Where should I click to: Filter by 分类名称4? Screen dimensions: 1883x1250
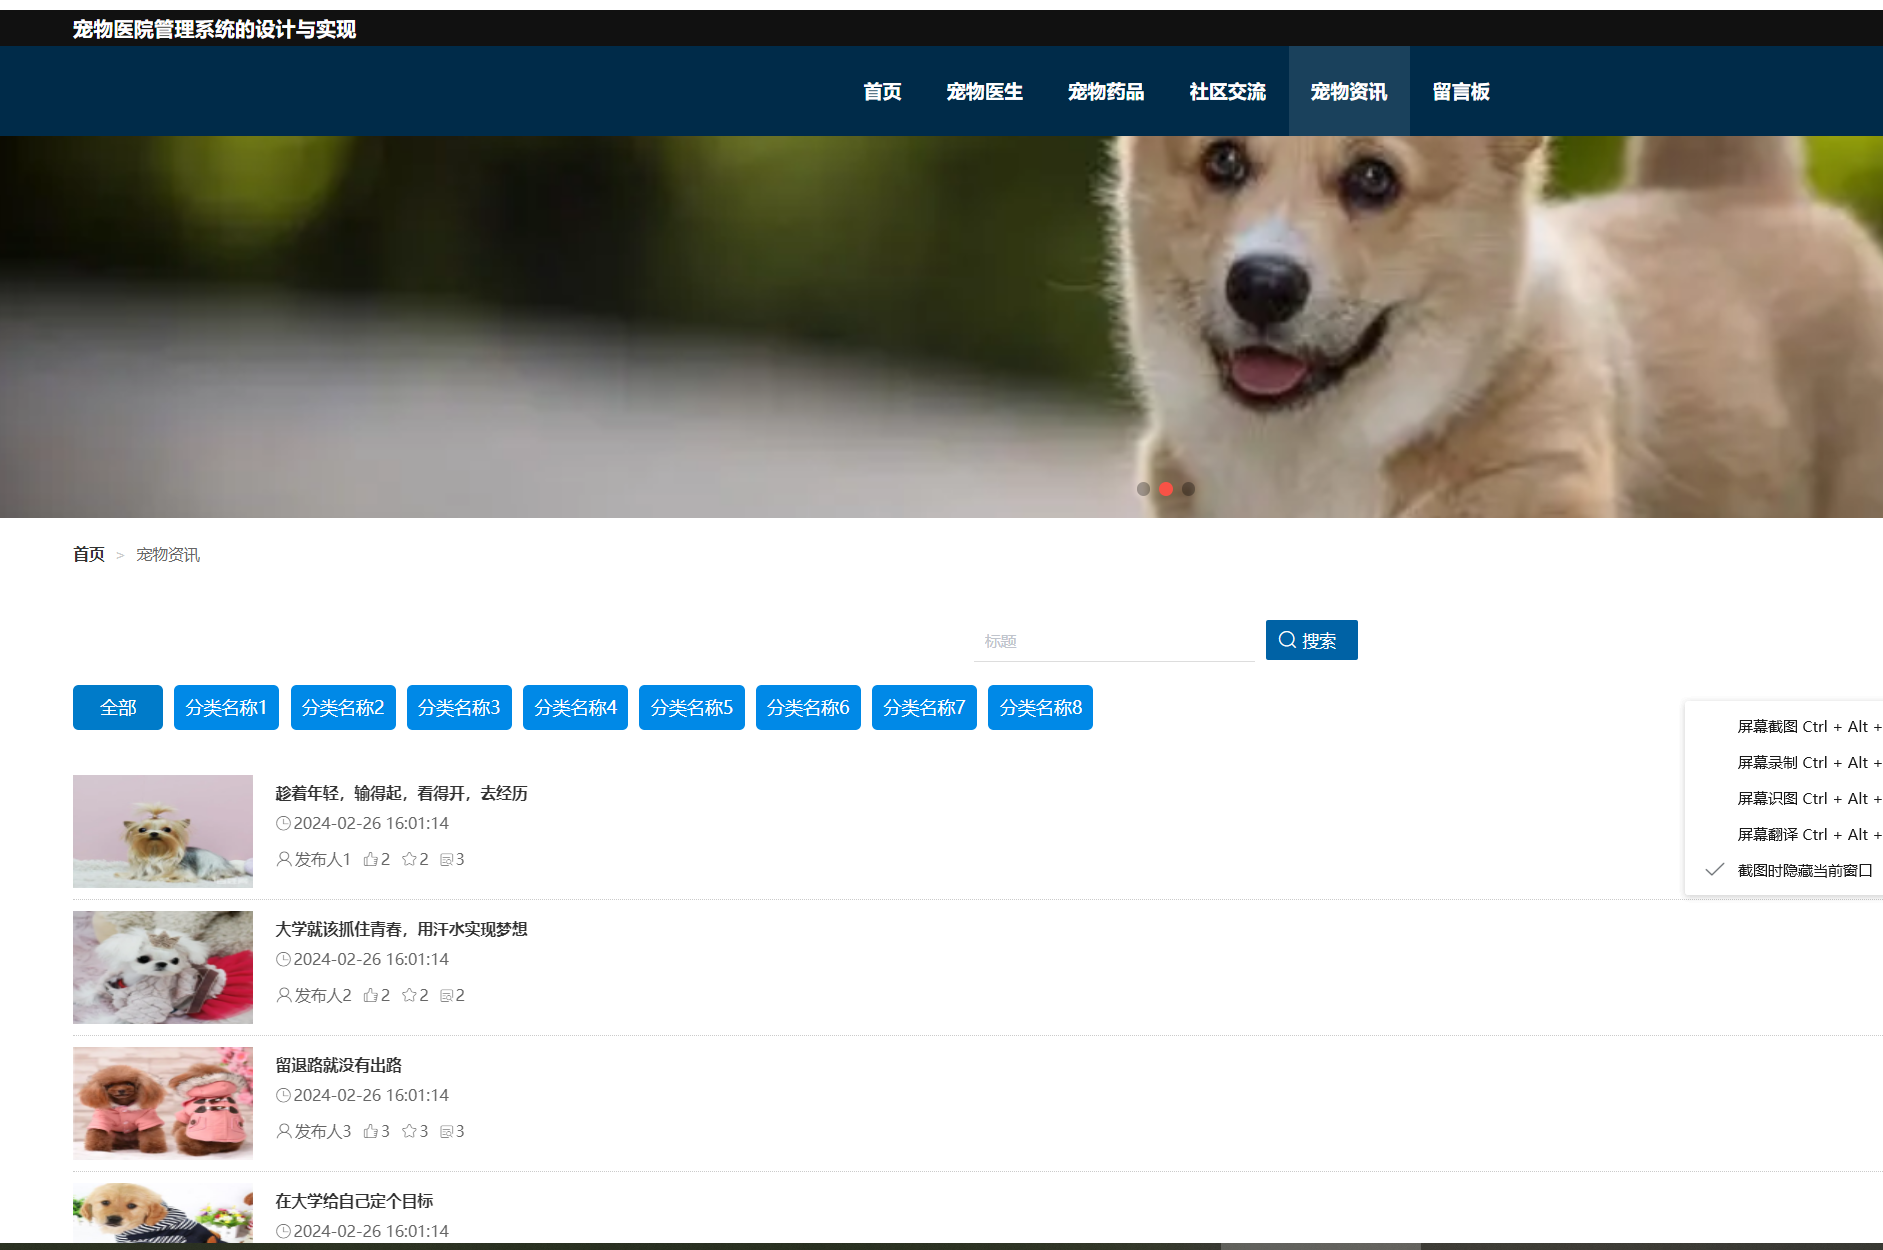575,707
